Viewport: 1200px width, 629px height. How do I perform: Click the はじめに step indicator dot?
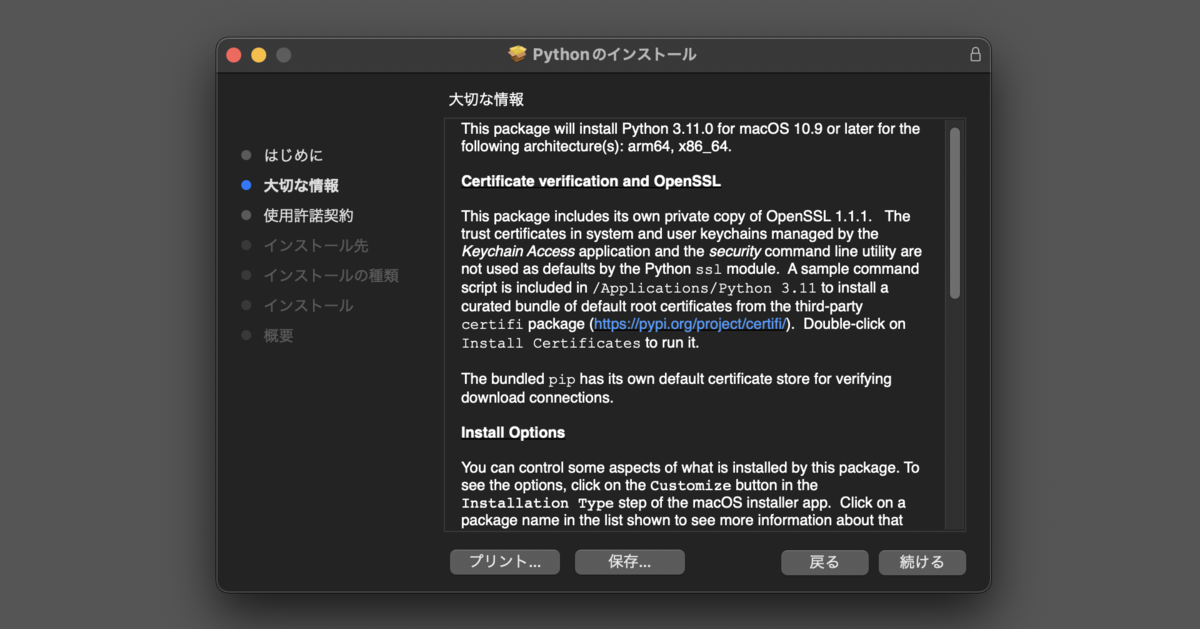[245, 155]
